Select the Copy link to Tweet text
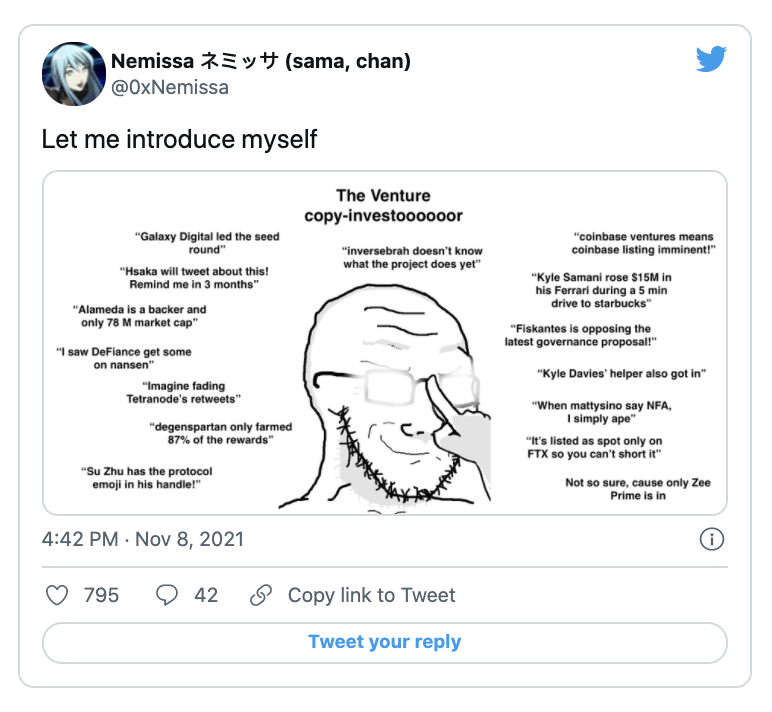This screenshot has height=712, width=772. coord(371,595)
